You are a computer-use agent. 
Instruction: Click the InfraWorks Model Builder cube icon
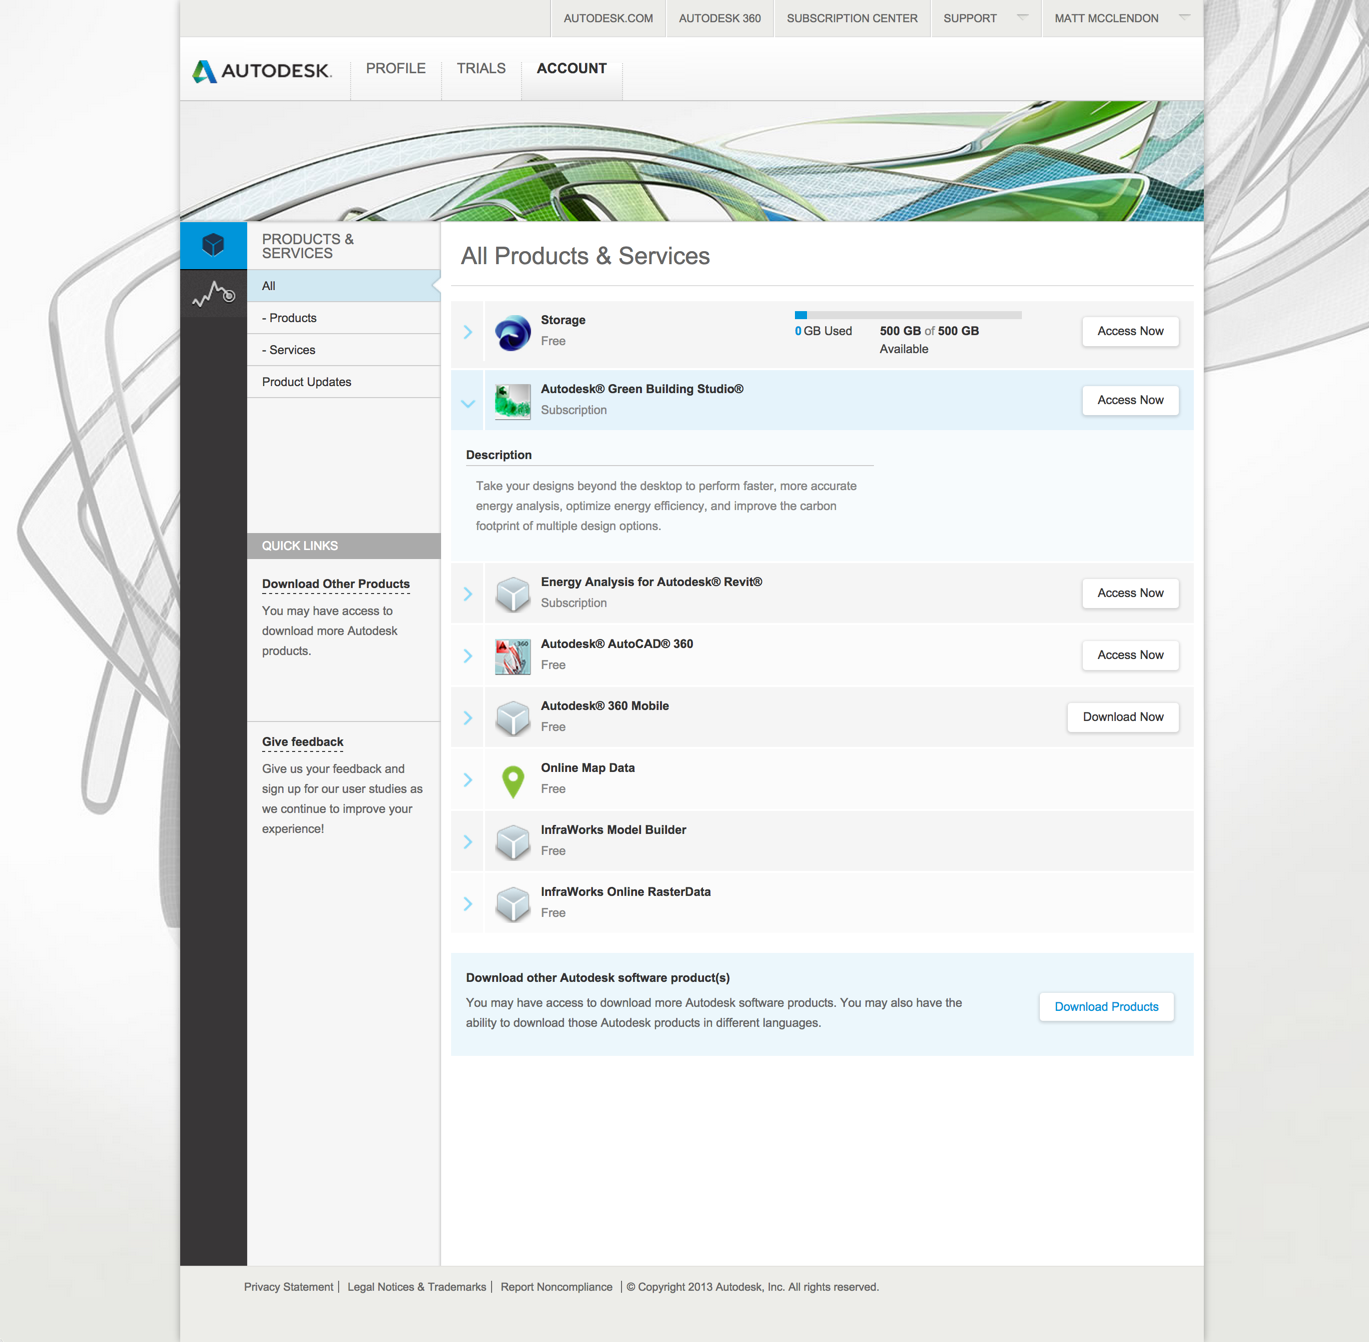(513, 842)
